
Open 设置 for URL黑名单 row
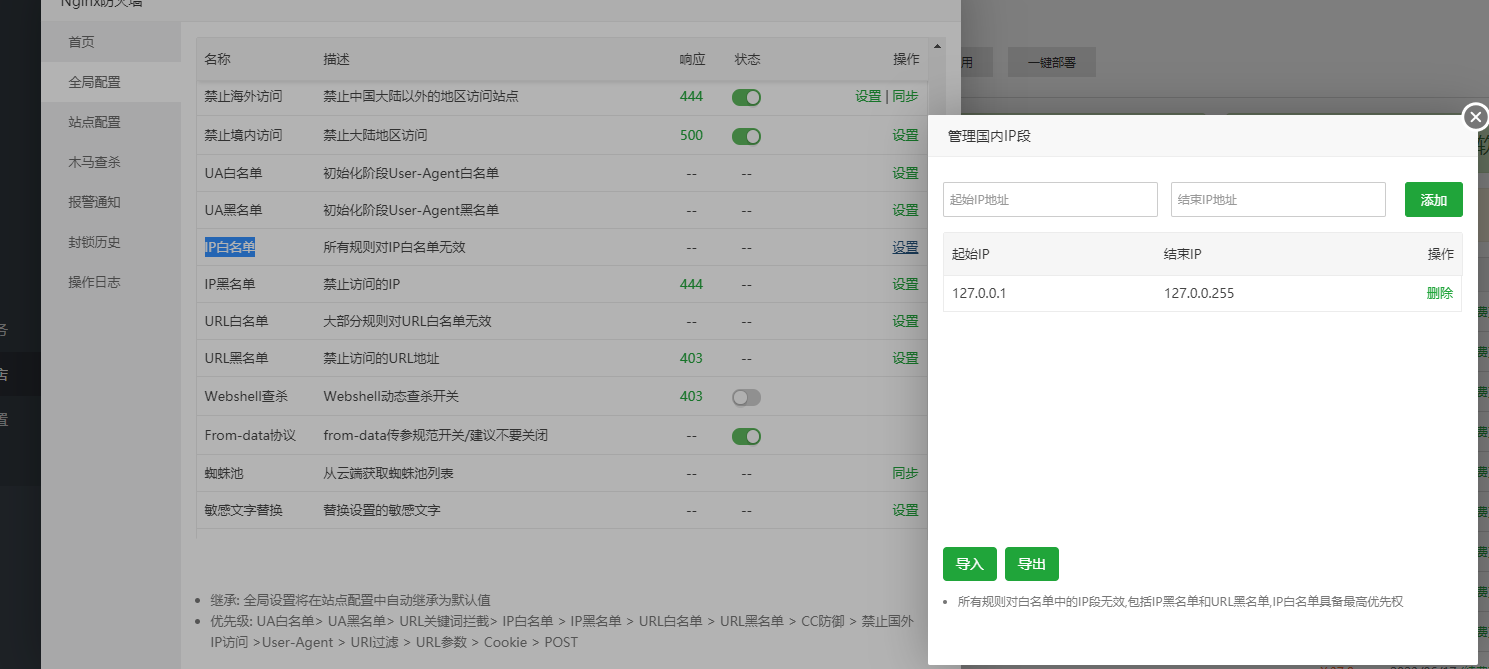pyautogui.click(x=905, y=358)
